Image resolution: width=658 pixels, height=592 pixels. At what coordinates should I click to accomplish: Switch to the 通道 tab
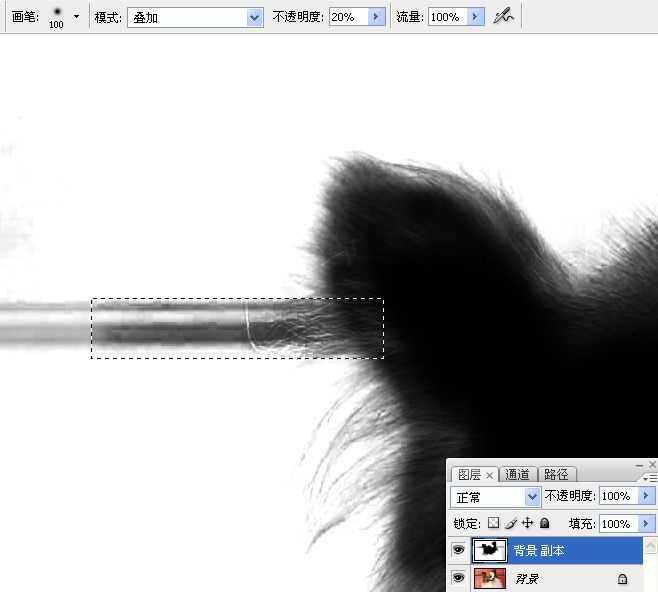[517, 475]
